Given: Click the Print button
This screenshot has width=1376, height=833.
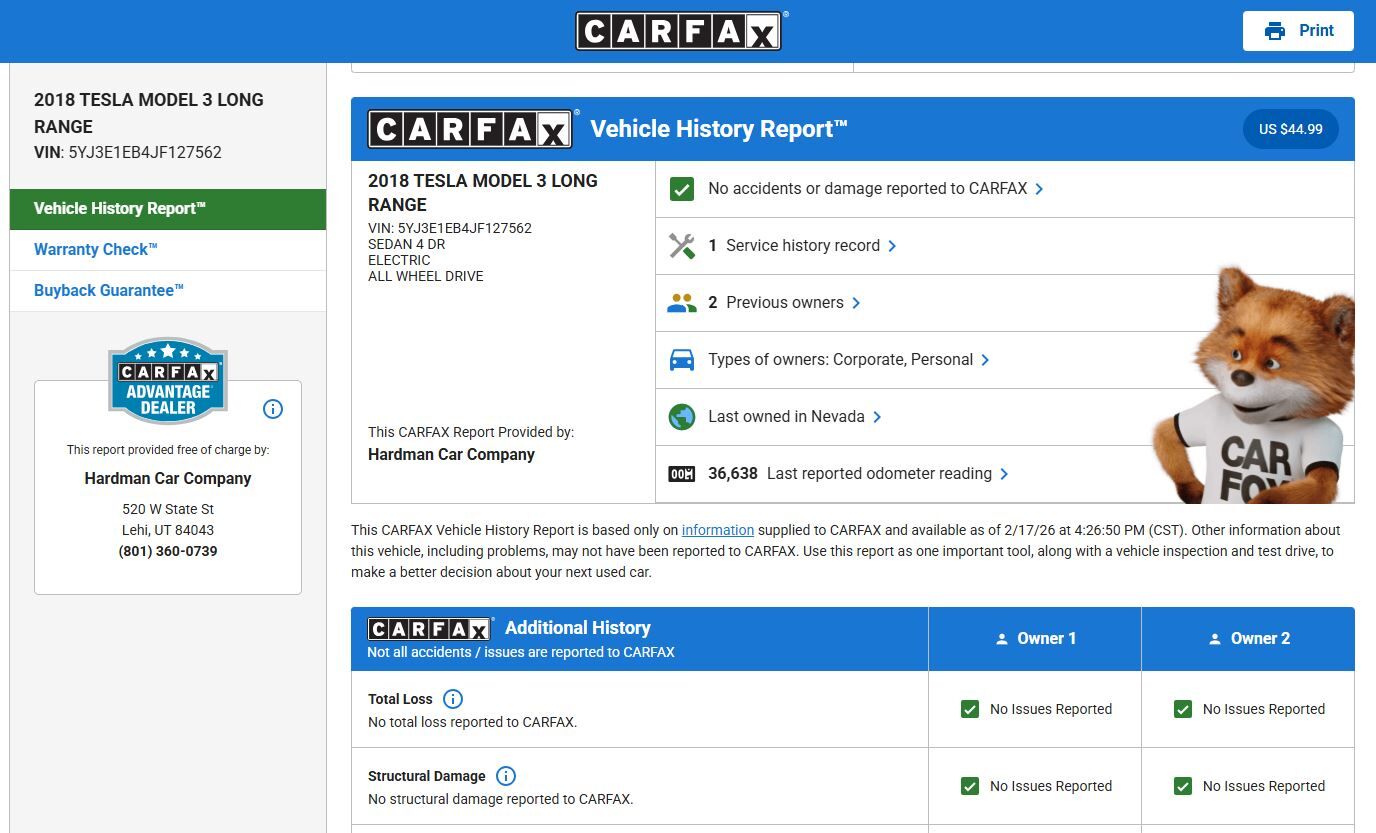Looking at the screenshot, I should 1298,31.
